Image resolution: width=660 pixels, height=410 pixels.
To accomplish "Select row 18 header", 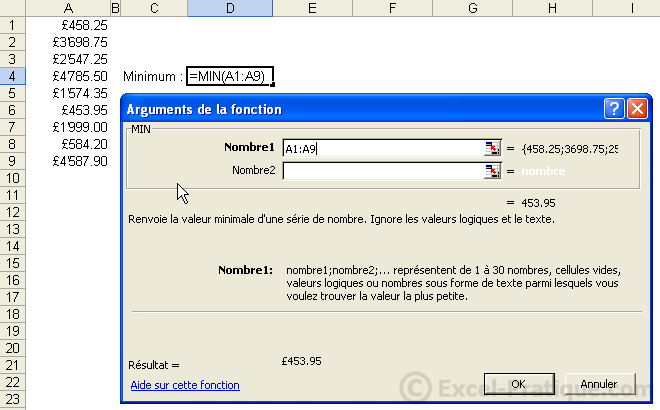I will click(x=12, y=314).
